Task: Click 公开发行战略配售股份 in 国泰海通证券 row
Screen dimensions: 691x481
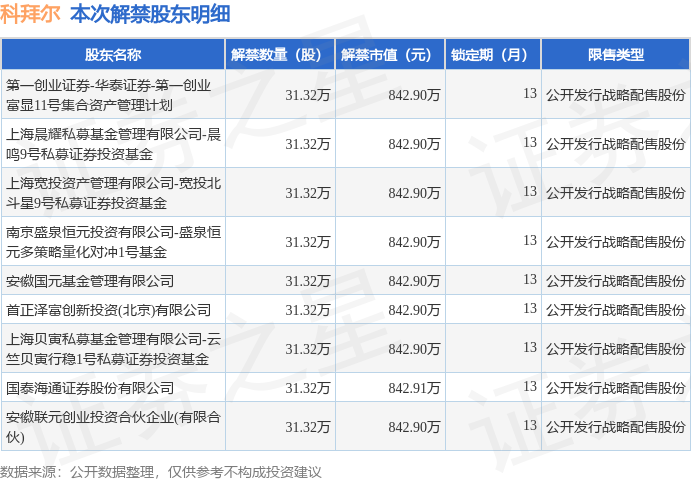Action: 616,388
